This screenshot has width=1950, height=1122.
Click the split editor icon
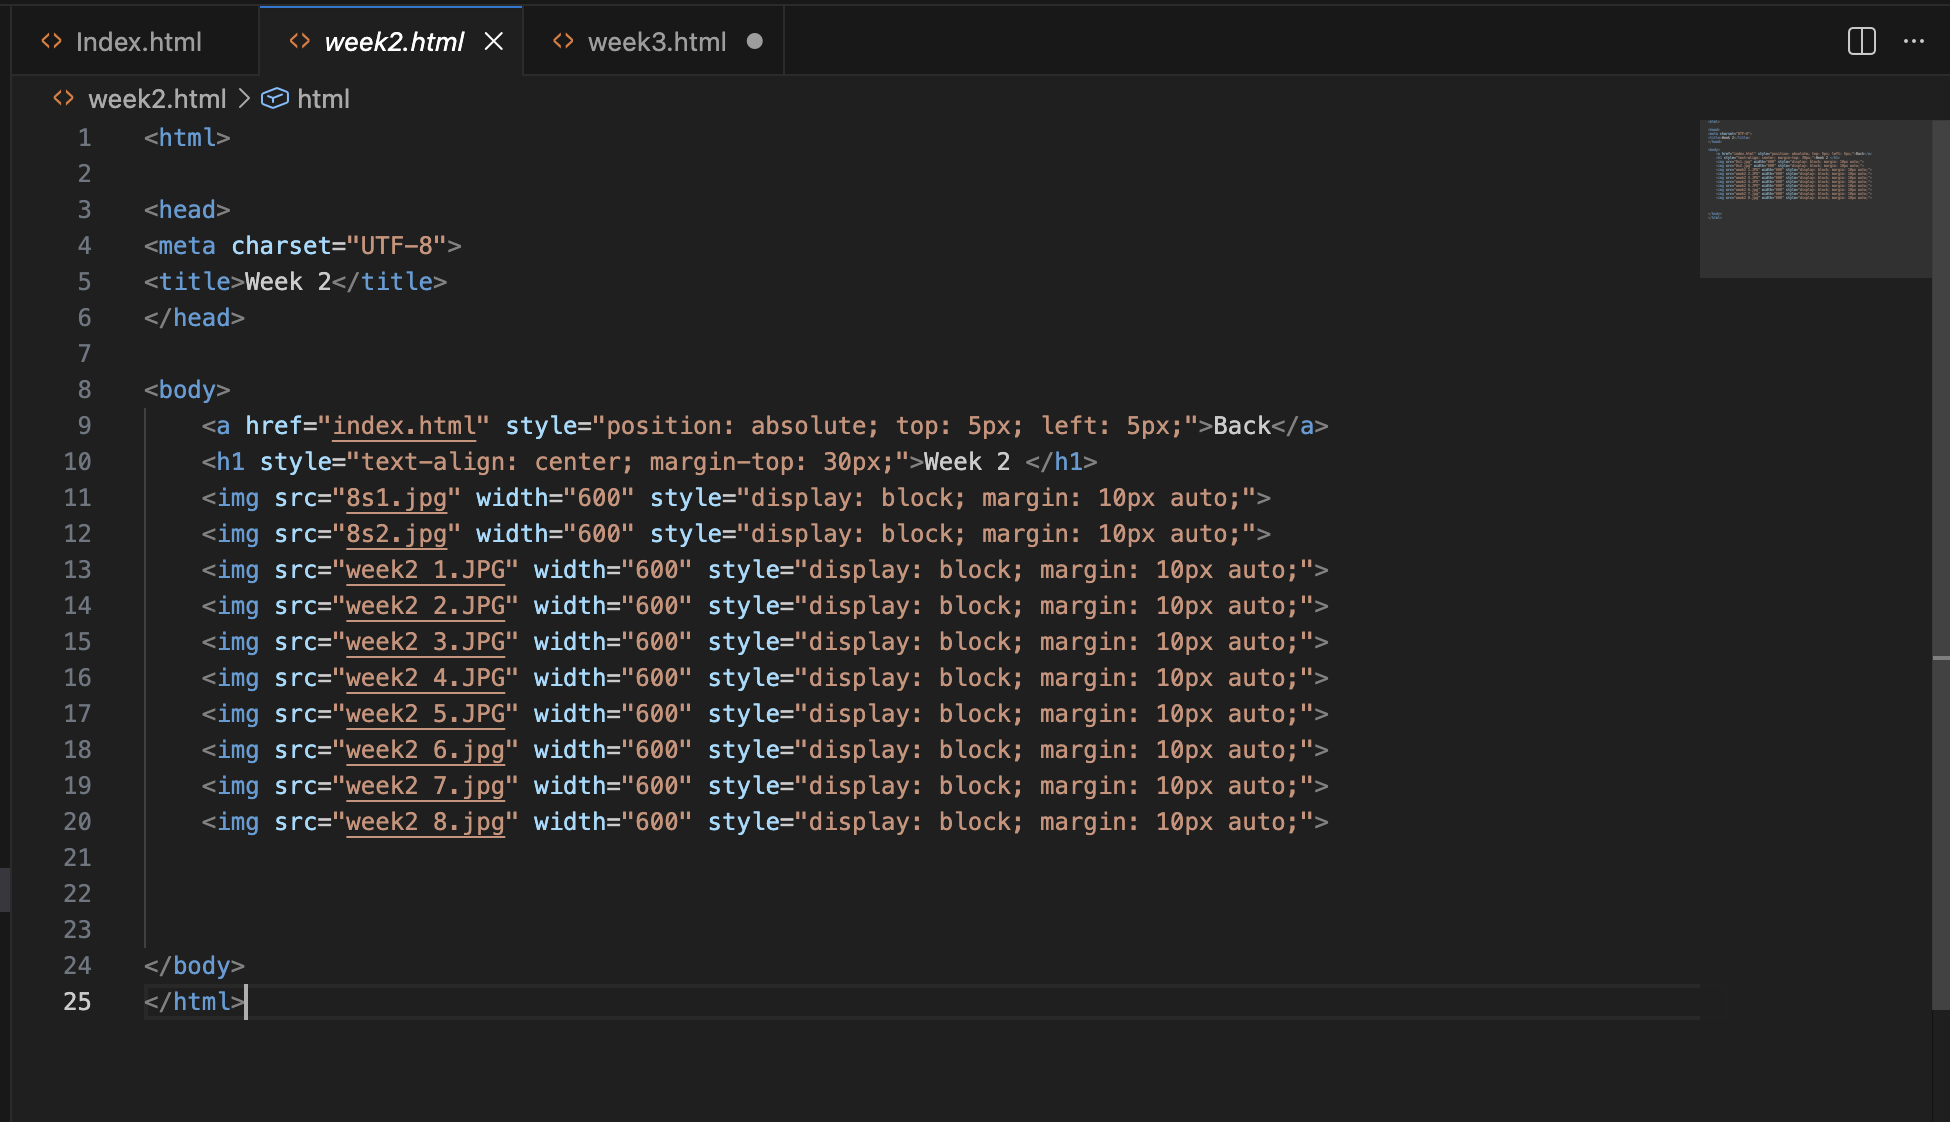pos(1860,41)
